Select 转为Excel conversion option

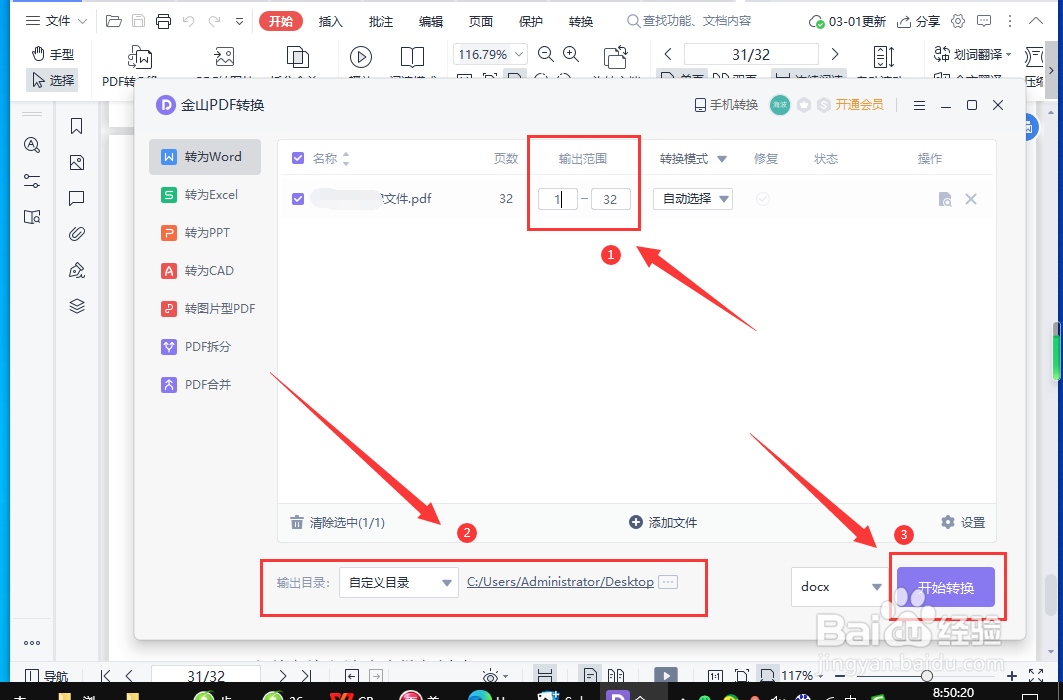205,194
